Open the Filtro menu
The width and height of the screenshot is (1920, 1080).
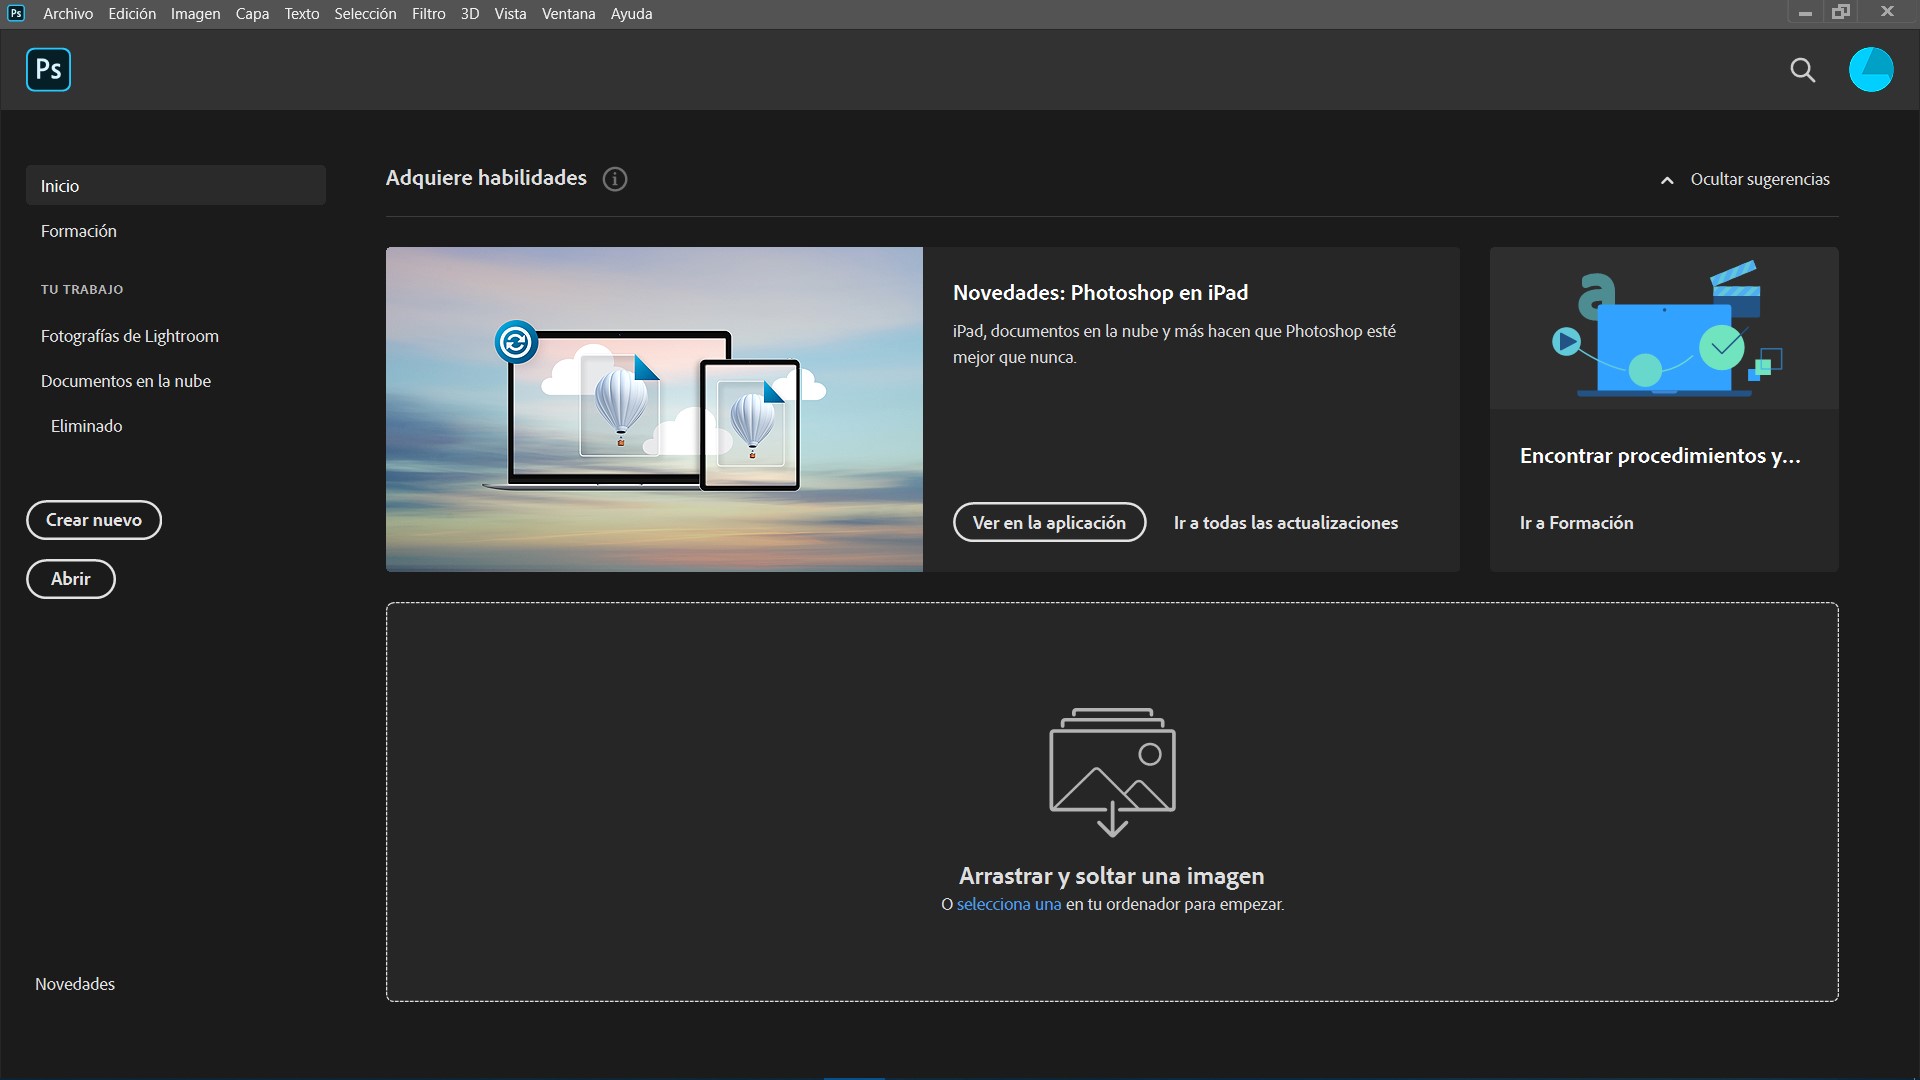coord(428,14)
